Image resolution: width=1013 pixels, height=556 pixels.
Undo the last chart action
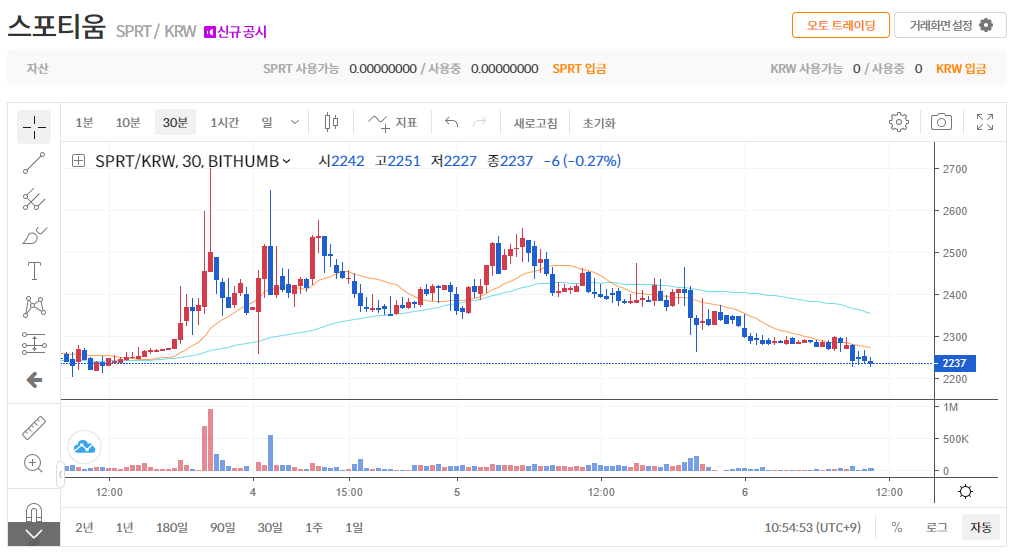452,122
